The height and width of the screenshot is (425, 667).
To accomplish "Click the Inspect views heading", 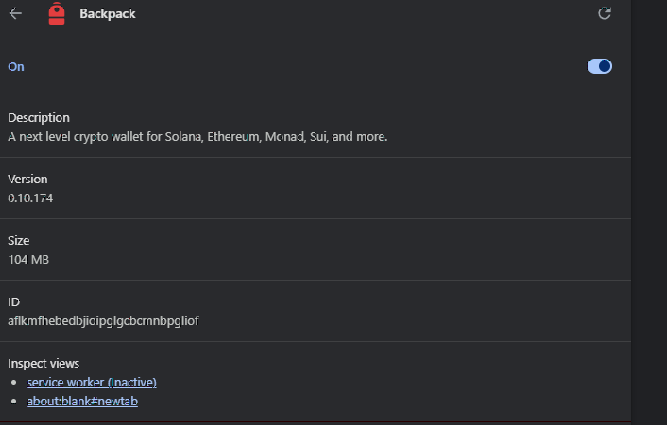I will 44,363.
